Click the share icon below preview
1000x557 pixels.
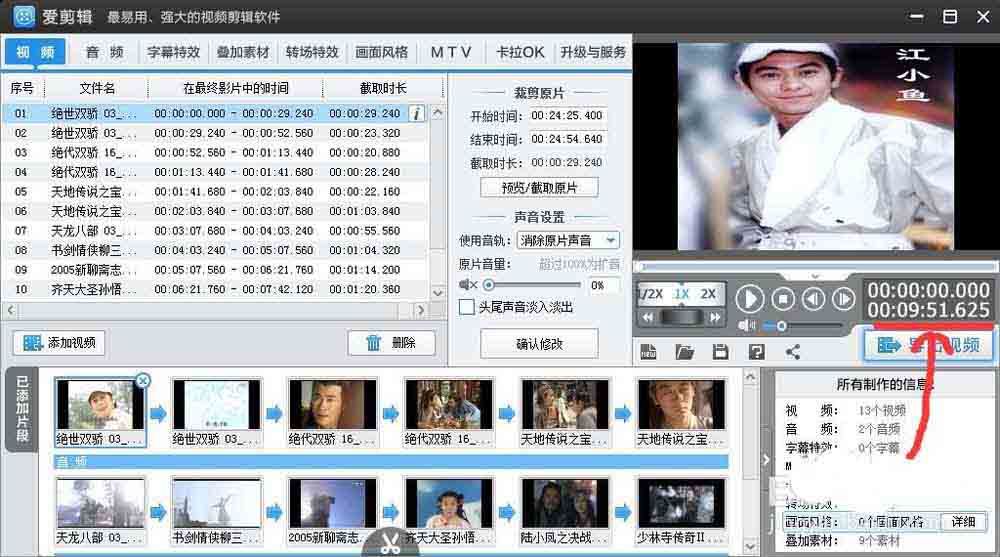(793, 352)
